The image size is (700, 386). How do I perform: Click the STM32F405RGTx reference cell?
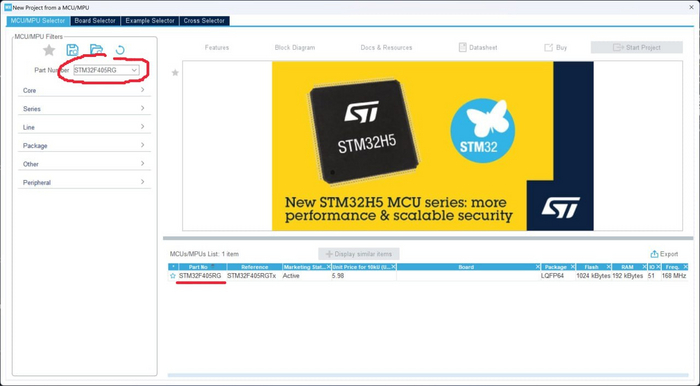251,276
